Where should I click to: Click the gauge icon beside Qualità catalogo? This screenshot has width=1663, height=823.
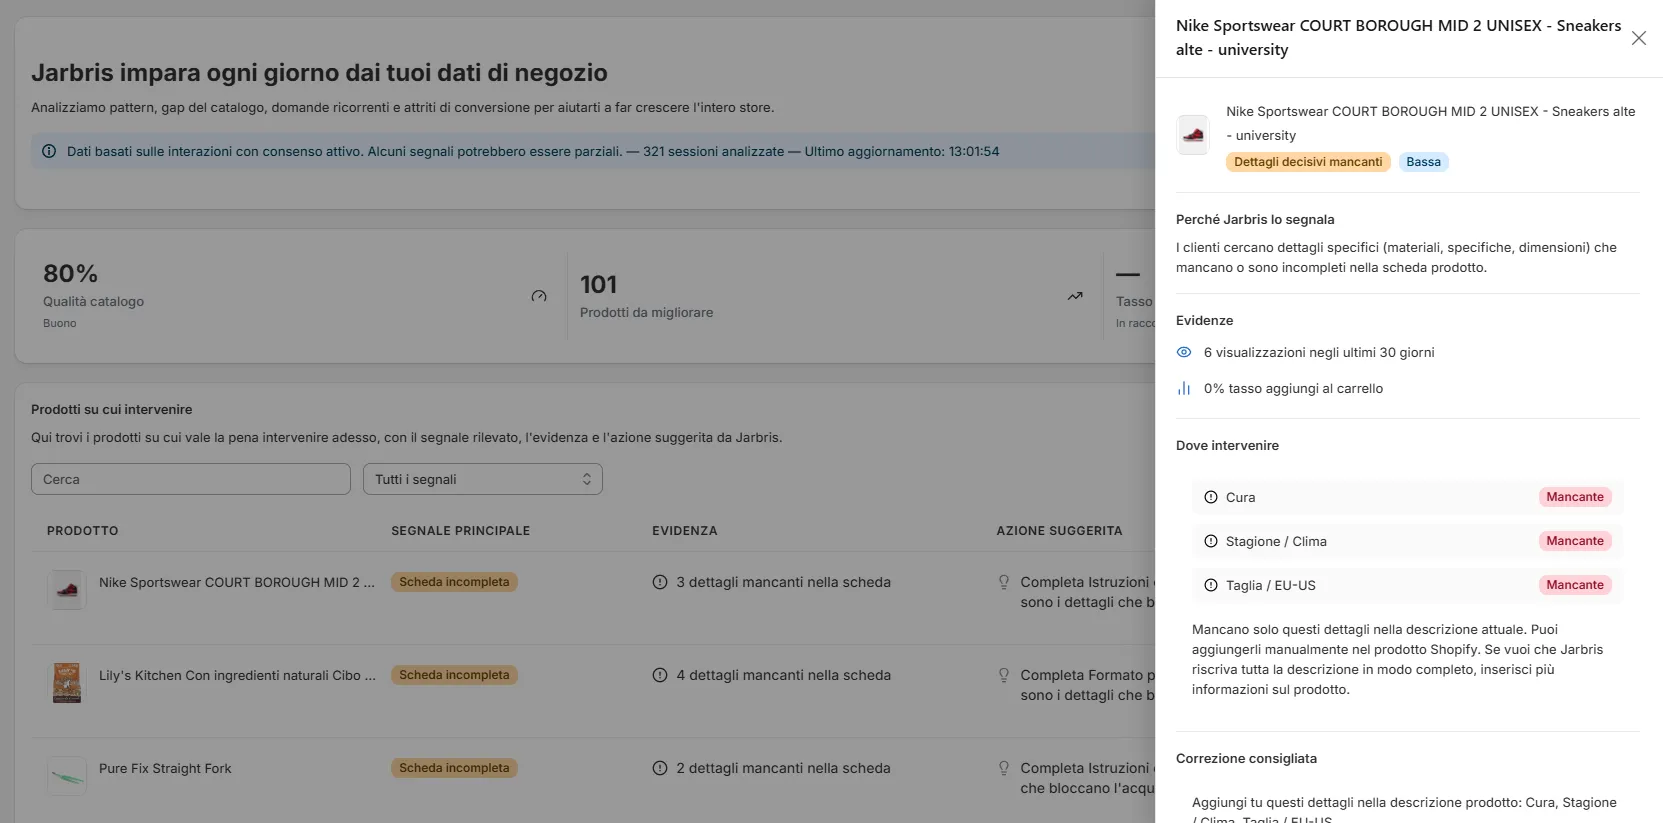tap(539, 296)
